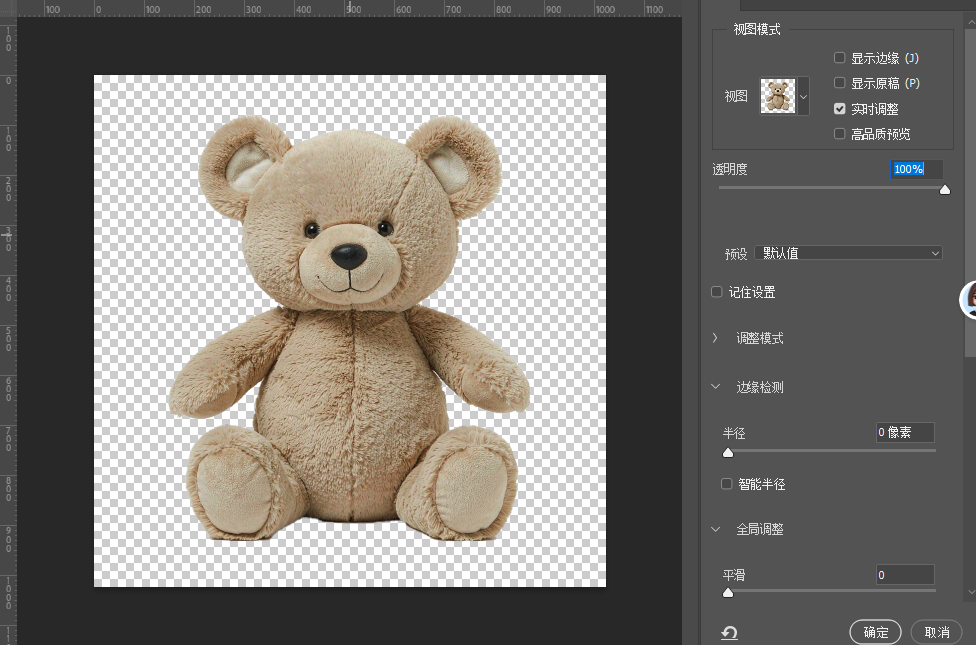This screenshot has height=645, width=976.
Task: Uncheck the 实时调整 checkbox
Action: pos(840,108)
